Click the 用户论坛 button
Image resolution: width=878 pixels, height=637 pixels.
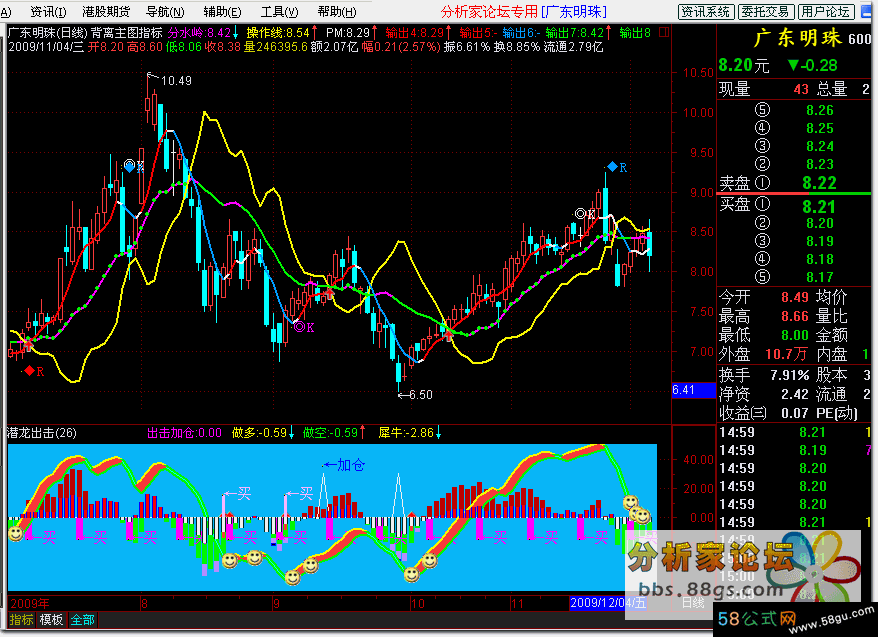825,11
